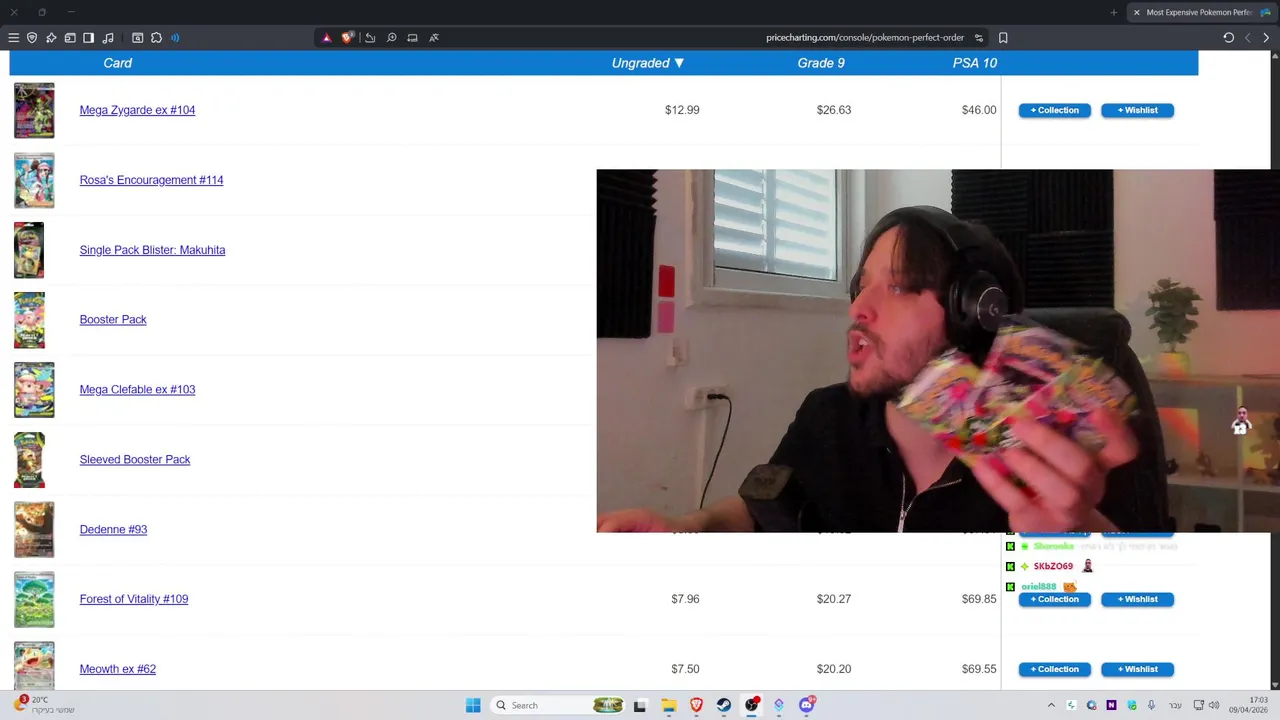Open Brave browser from taskbar
This screenshot has height=720, width=1280.
coord(696,705)
